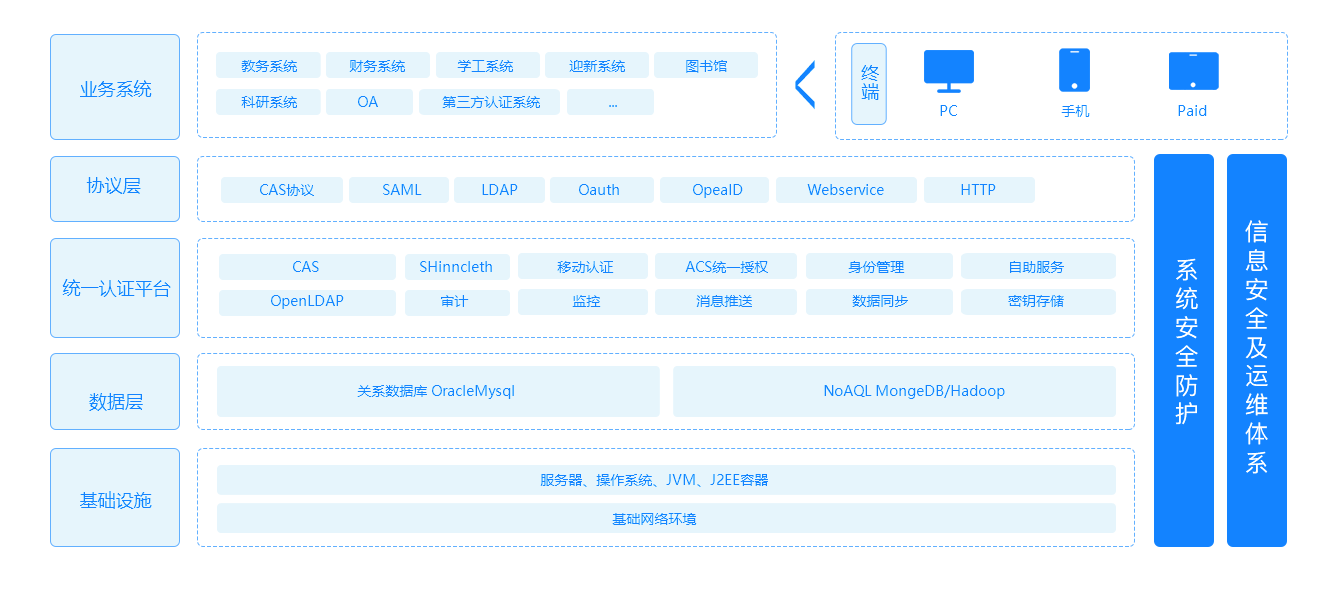Click the 教务系统 item
Screen dimensions: 1334x592
tap(268, 66)
